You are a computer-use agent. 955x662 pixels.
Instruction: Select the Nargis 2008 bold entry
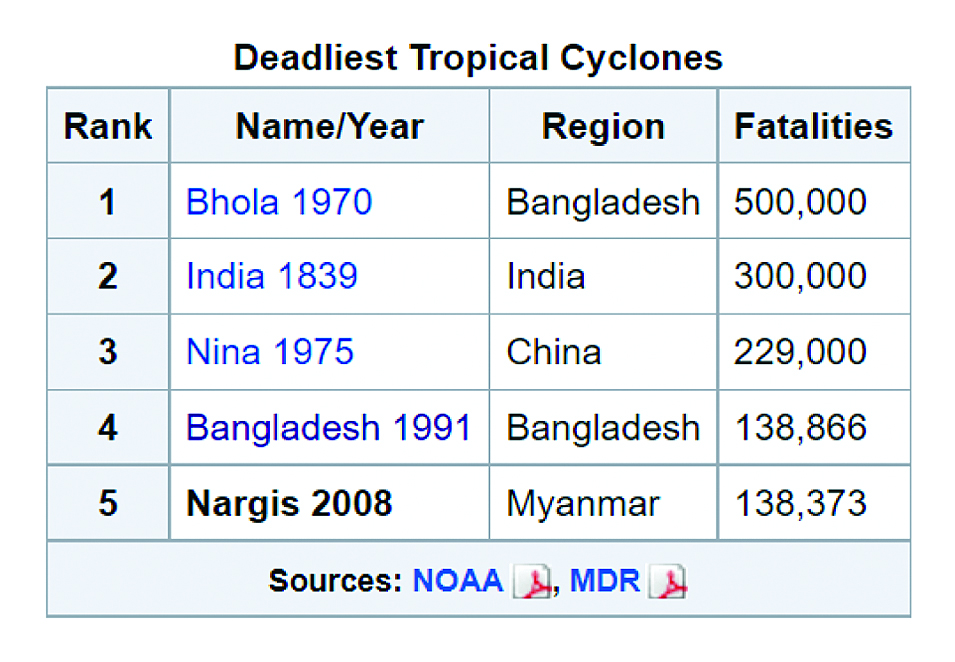[x=289, y=503]
